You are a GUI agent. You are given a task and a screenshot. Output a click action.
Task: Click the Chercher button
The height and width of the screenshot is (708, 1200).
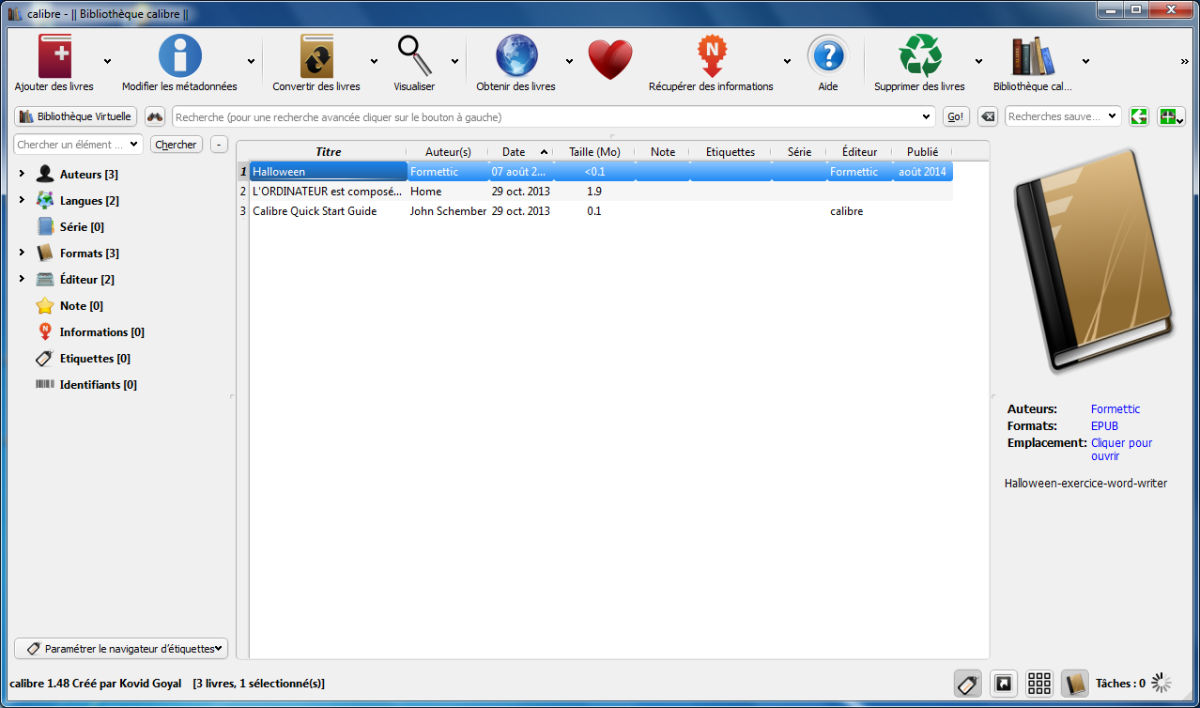coord(176,145)
